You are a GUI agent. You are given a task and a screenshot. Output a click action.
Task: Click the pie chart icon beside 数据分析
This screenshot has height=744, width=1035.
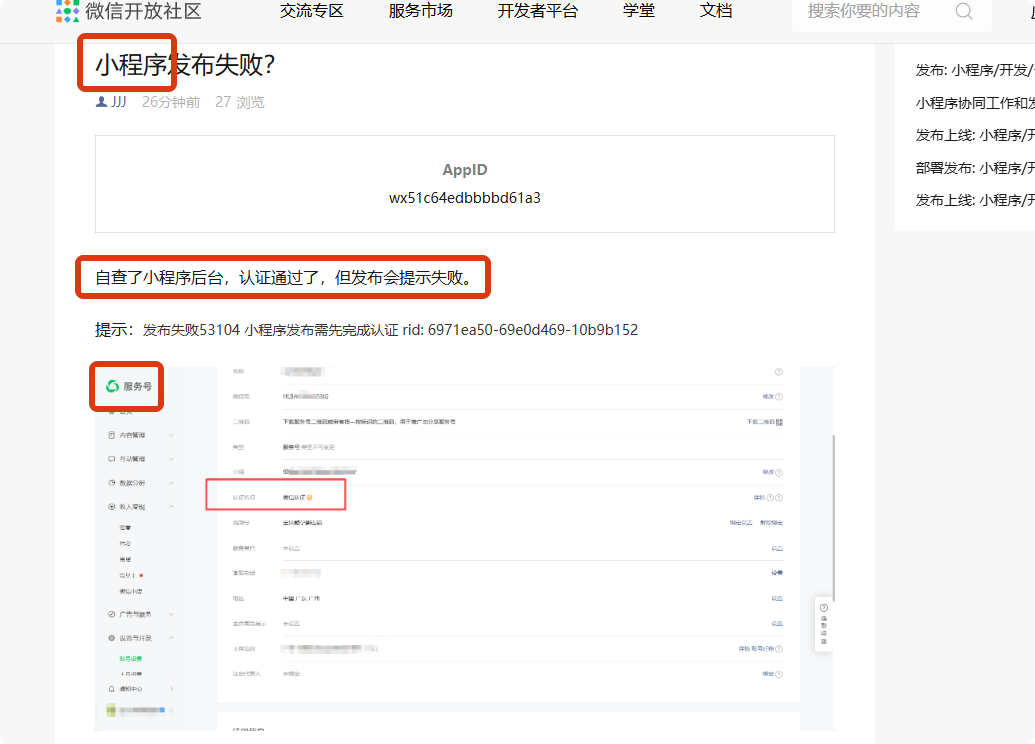tap(112, 483)
